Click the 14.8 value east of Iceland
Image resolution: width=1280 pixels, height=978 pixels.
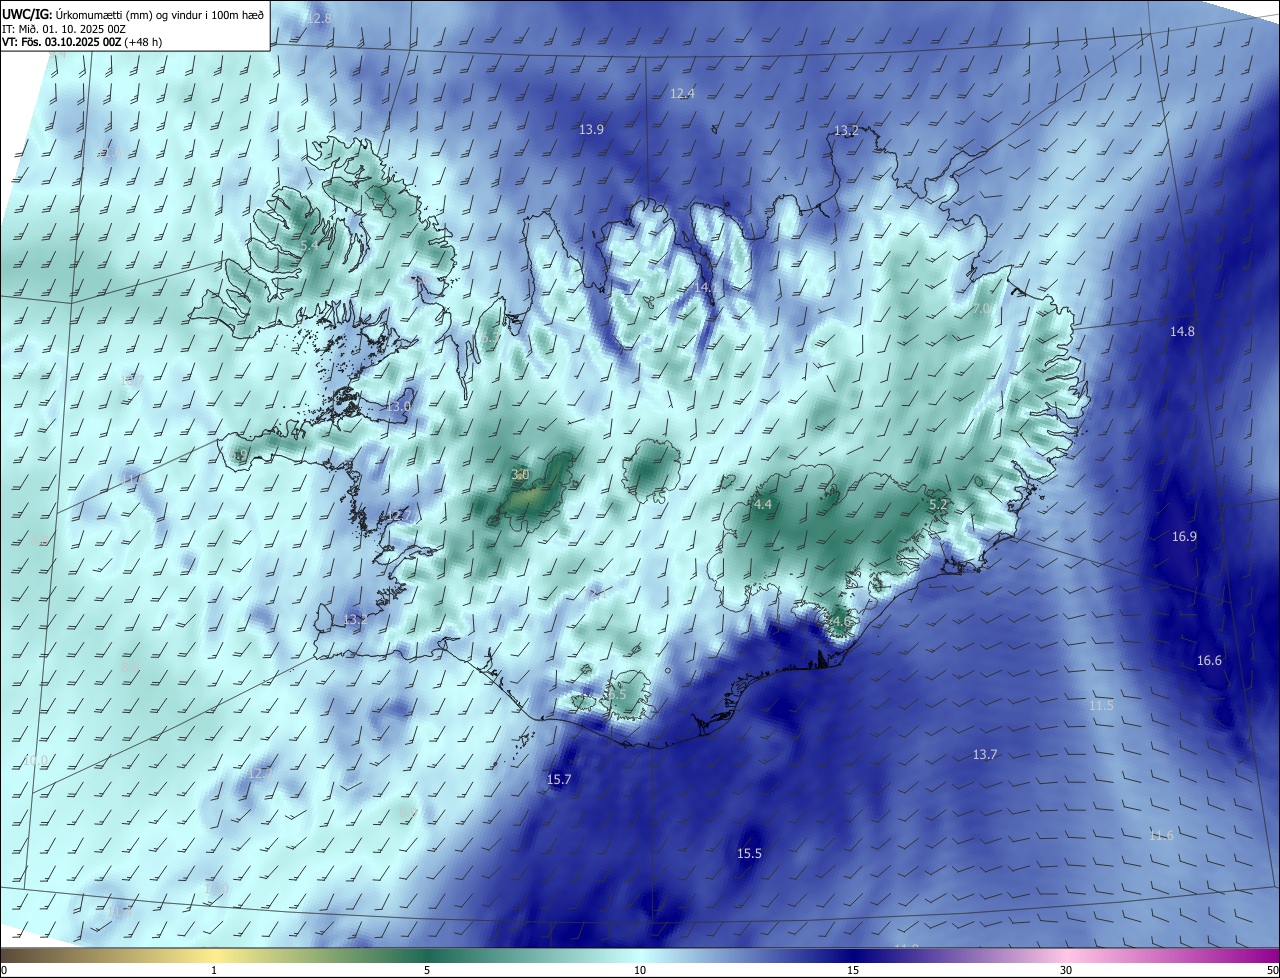coord(1183,331)
